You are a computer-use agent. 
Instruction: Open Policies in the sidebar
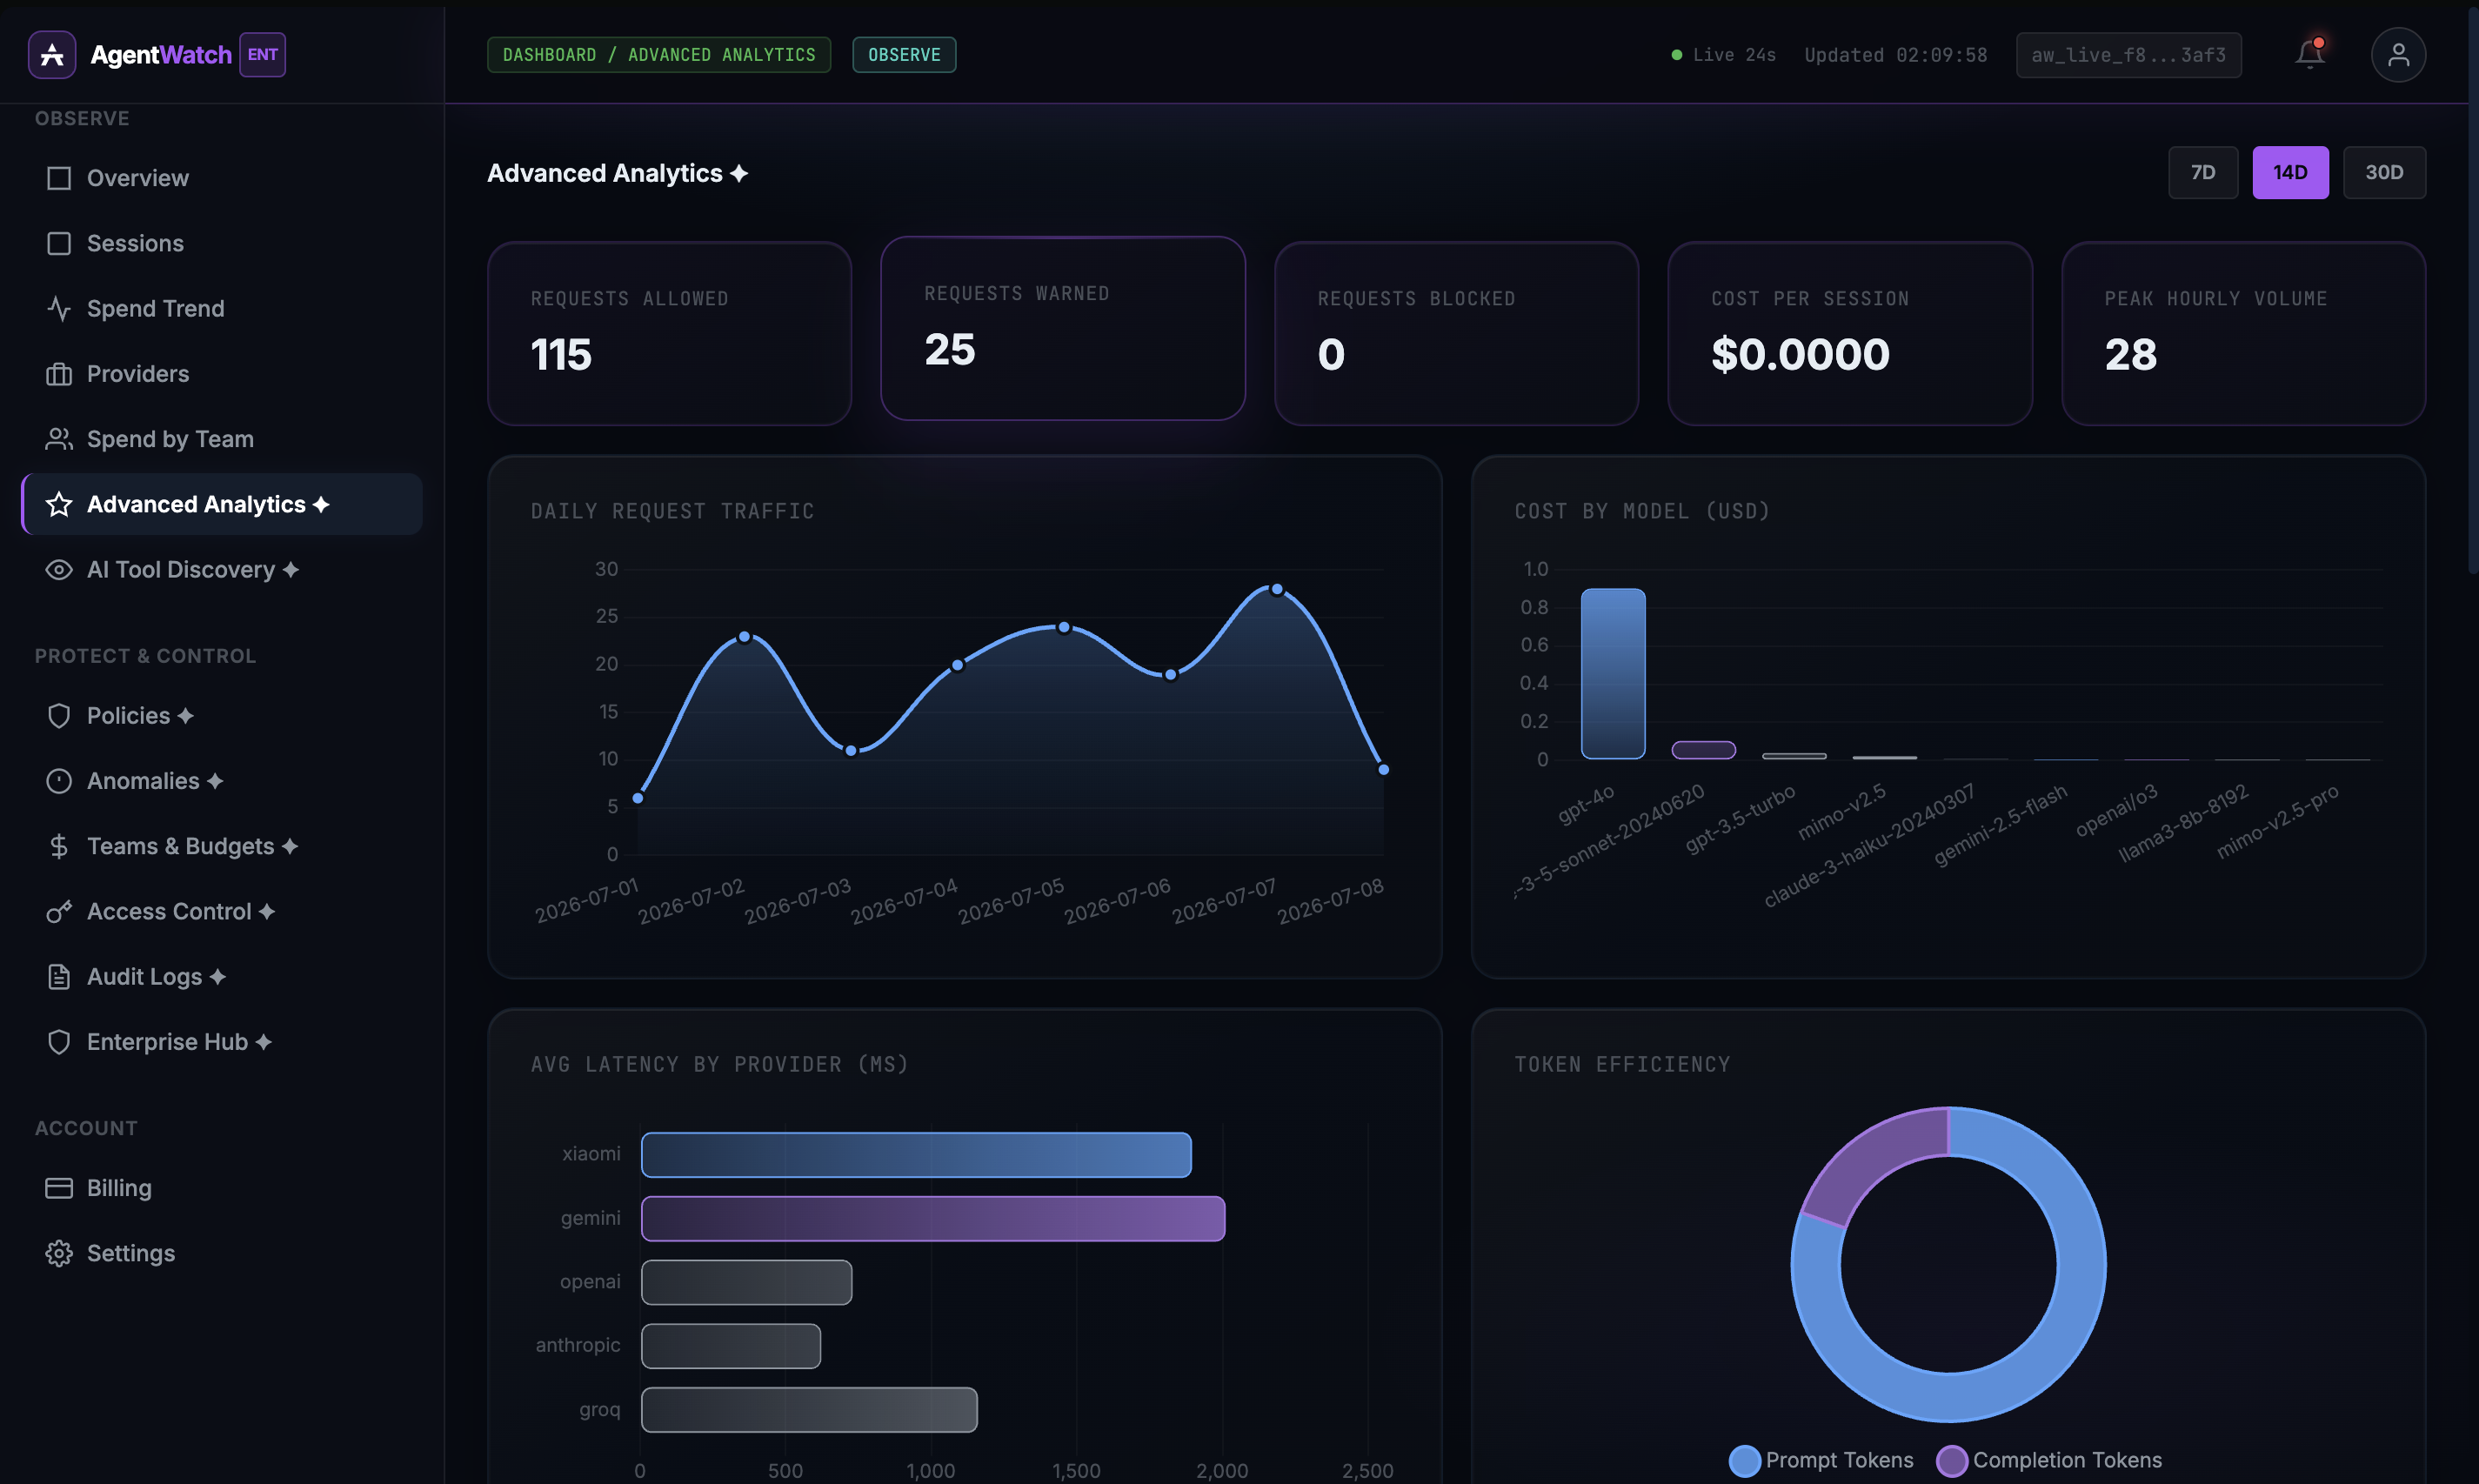tap(222, 716)
